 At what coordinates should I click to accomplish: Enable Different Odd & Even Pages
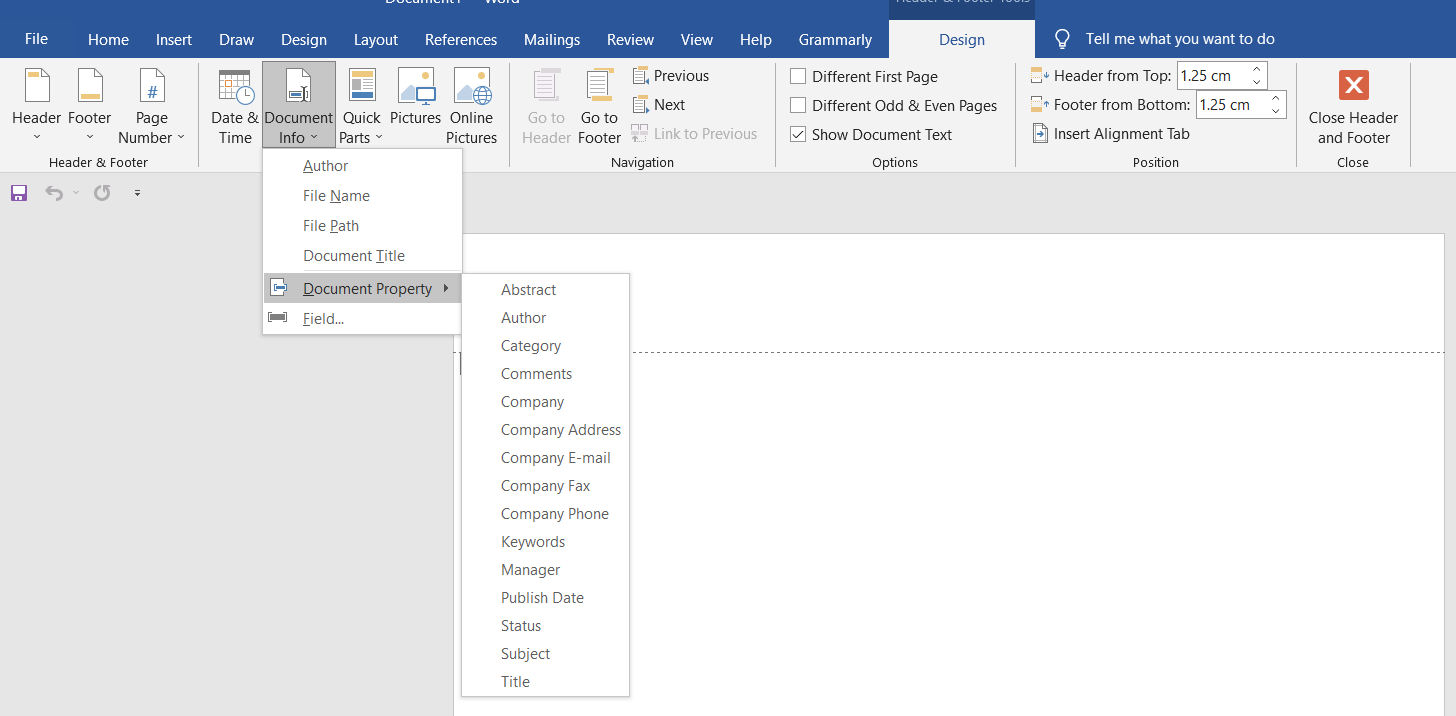tap(797, 105)
